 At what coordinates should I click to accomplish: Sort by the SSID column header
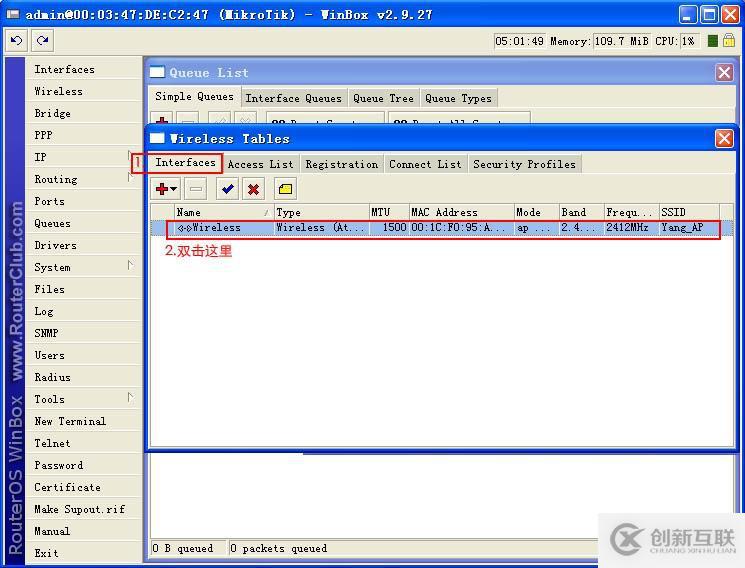click(x=689, y=212)
